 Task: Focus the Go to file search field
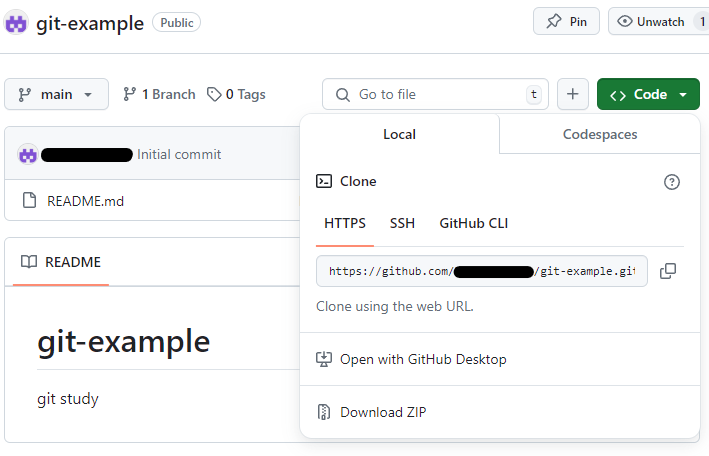coord(435,94)
